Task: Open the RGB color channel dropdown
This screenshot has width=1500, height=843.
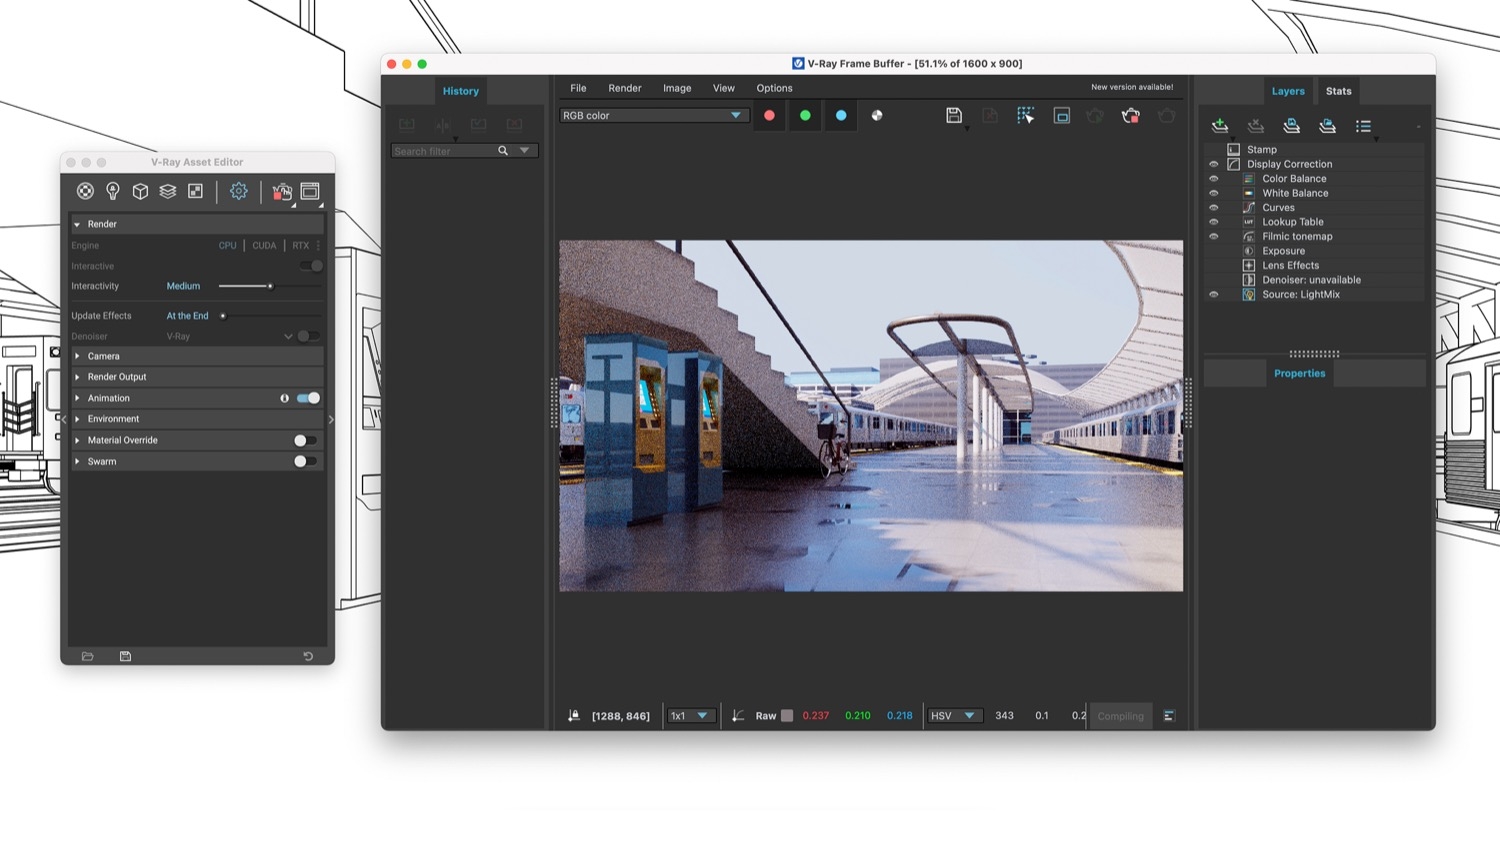Action: 653,115
